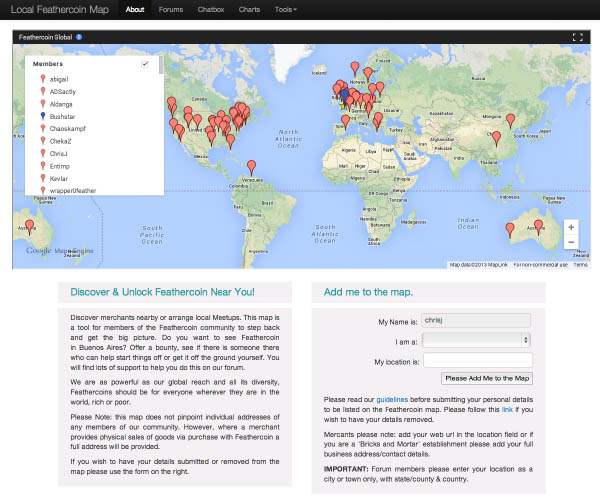Click the red pin next to ChekaZ
The width and height of the screenshot is (600, 503).
(43, 141)
